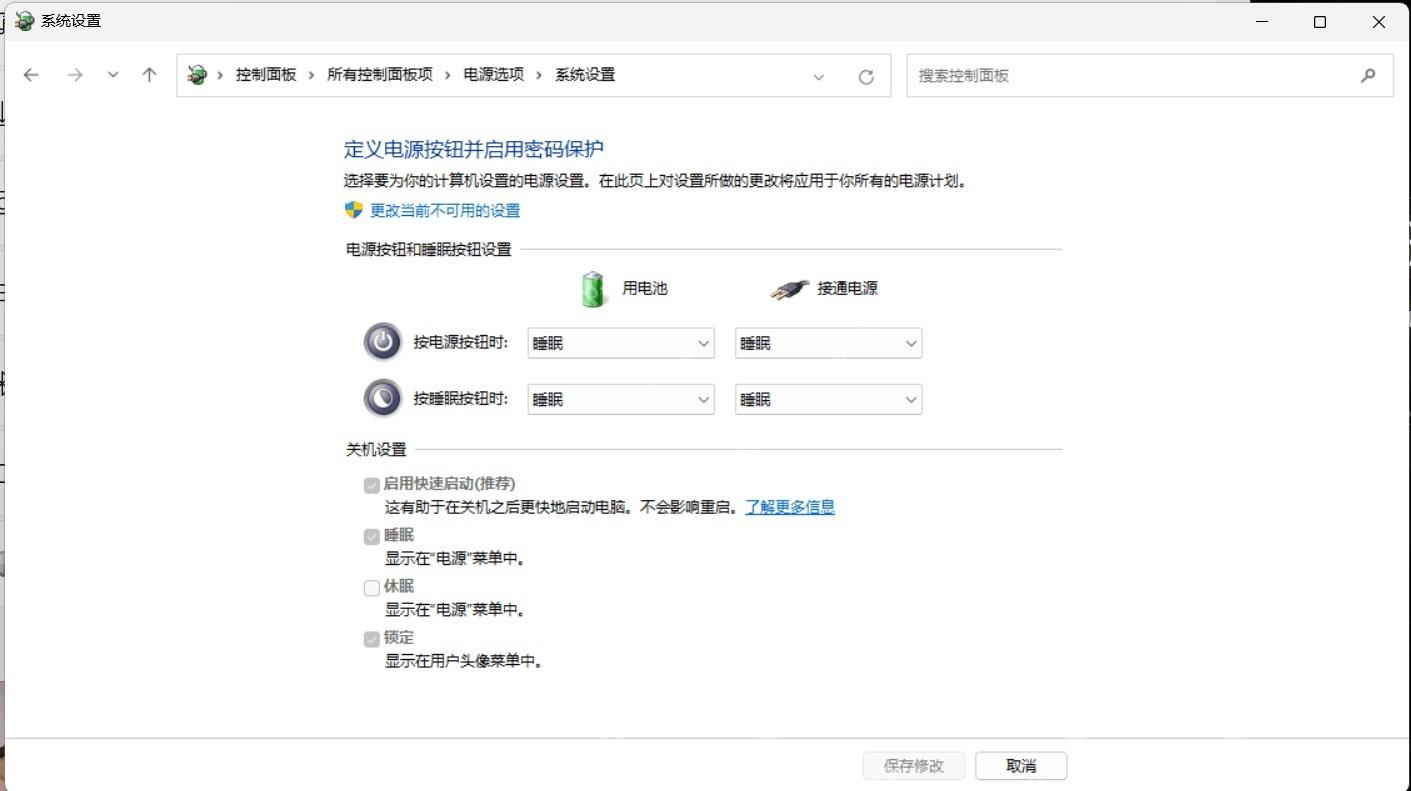1411x791 pixels.
Task: Focus the 搜索控制面板 search field
Action: (1150, 75)
